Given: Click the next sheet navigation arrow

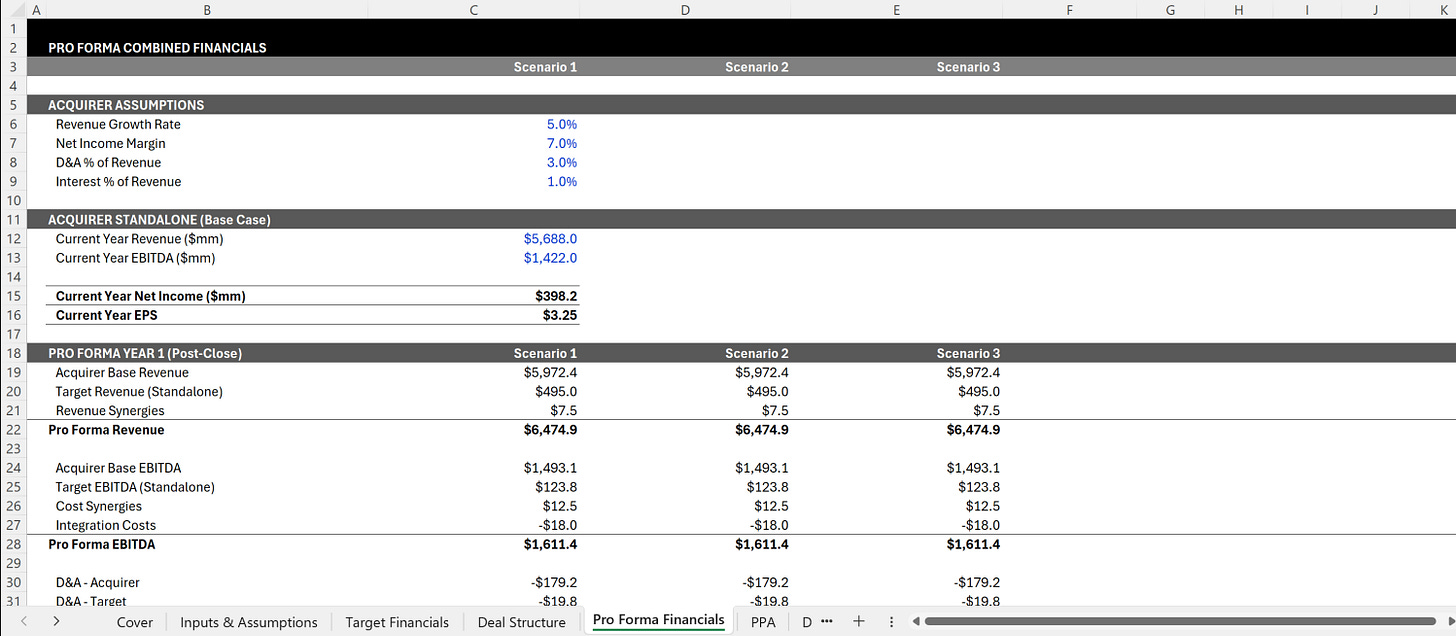Looking at the screenshot, I should [x=57, y=621].
